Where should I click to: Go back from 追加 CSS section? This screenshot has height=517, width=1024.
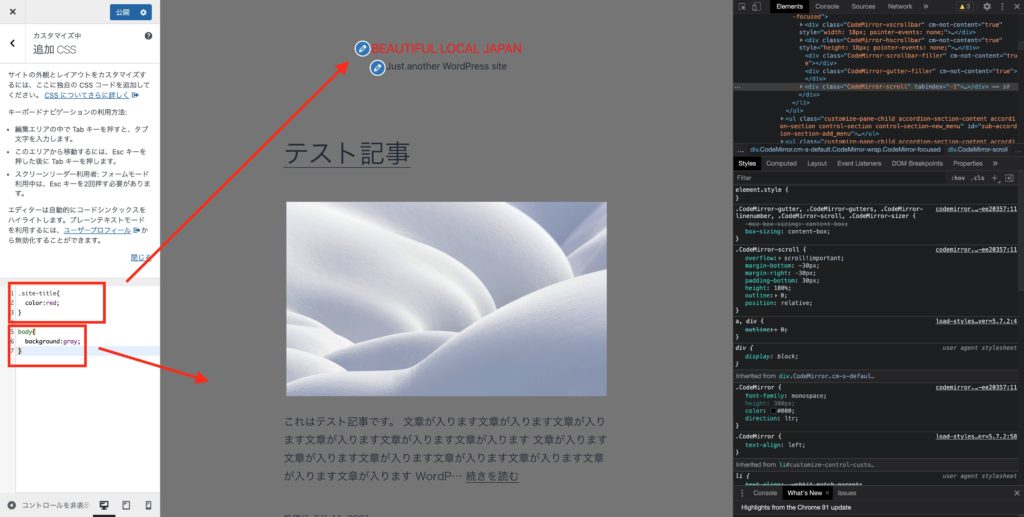tap(12, 43)
